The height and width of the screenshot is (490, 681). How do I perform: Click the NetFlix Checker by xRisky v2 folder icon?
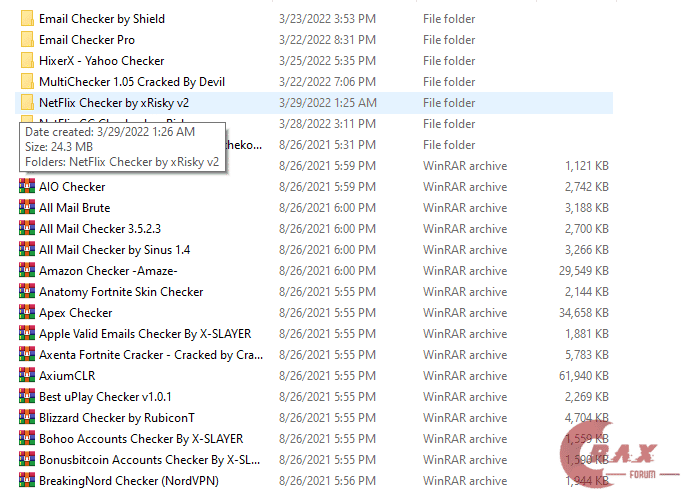[27, 103]
